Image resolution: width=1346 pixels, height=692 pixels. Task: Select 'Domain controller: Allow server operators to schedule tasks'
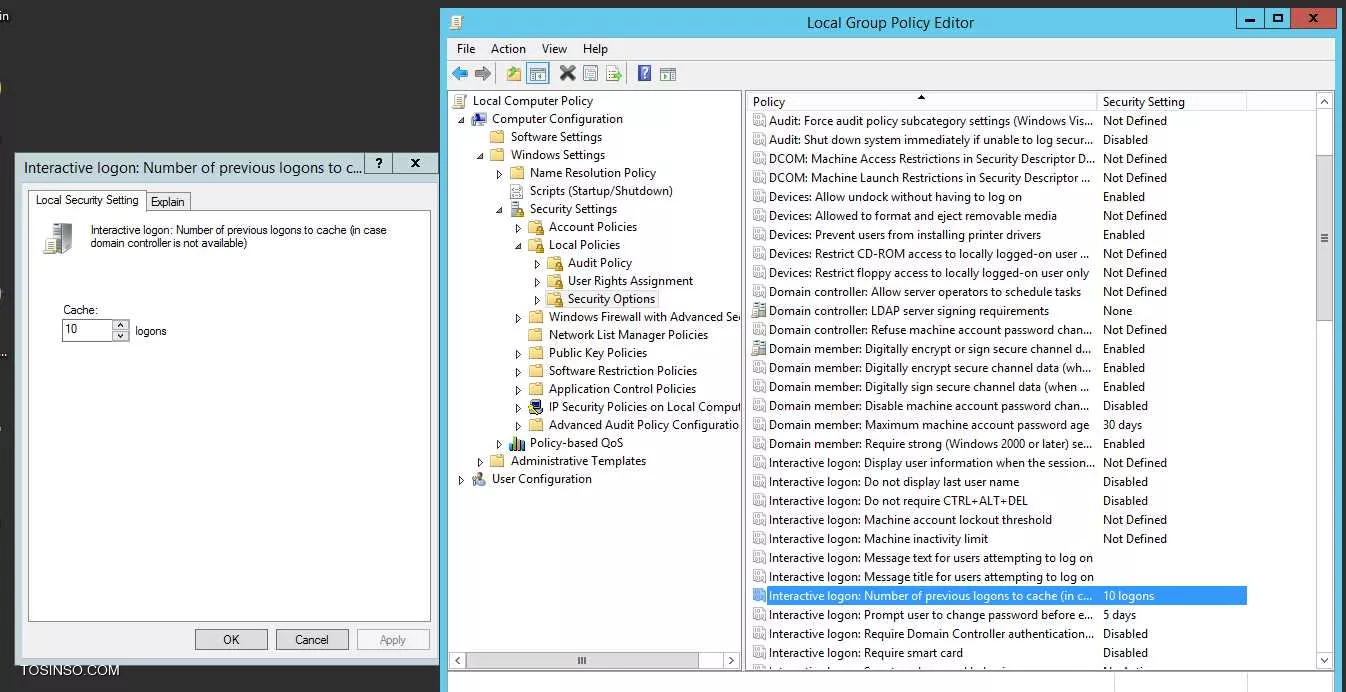pyautogui.click(x=925, y=292)
